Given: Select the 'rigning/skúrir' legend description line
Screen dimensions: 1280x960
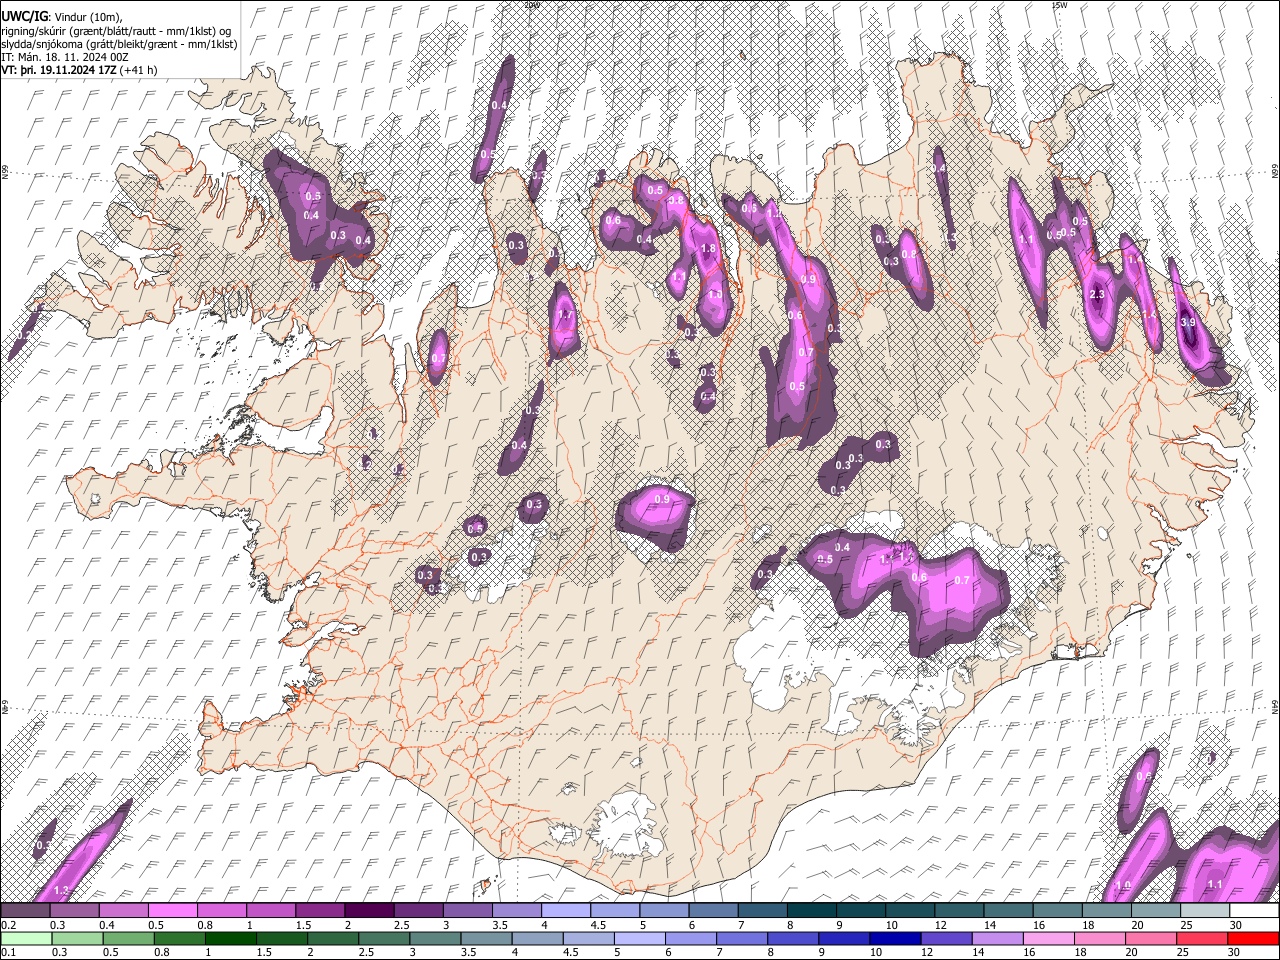Looking at the screenshot, I should point(116,32).
